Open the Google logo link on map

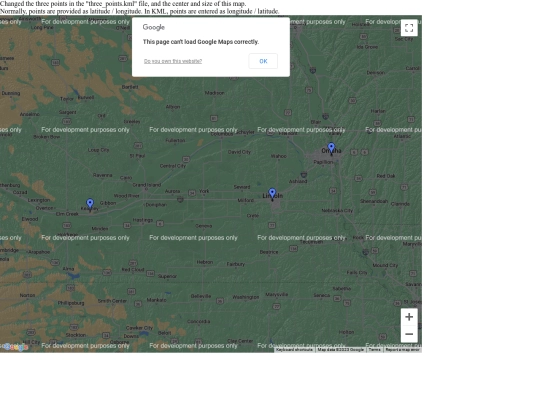pyautogui.click(x=15, y=347)
